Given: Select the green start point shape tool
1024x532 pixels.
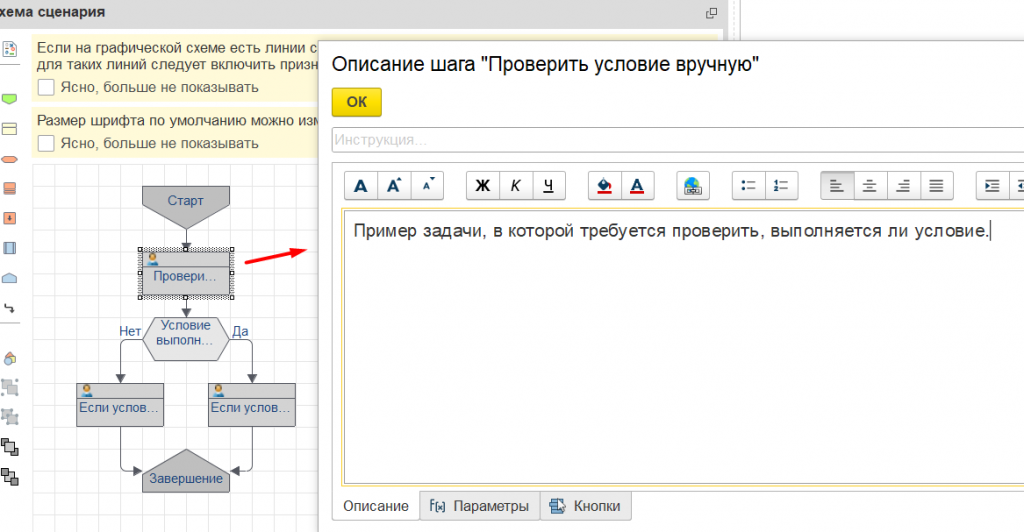Looking at the screenshot, I should (9, 99).
